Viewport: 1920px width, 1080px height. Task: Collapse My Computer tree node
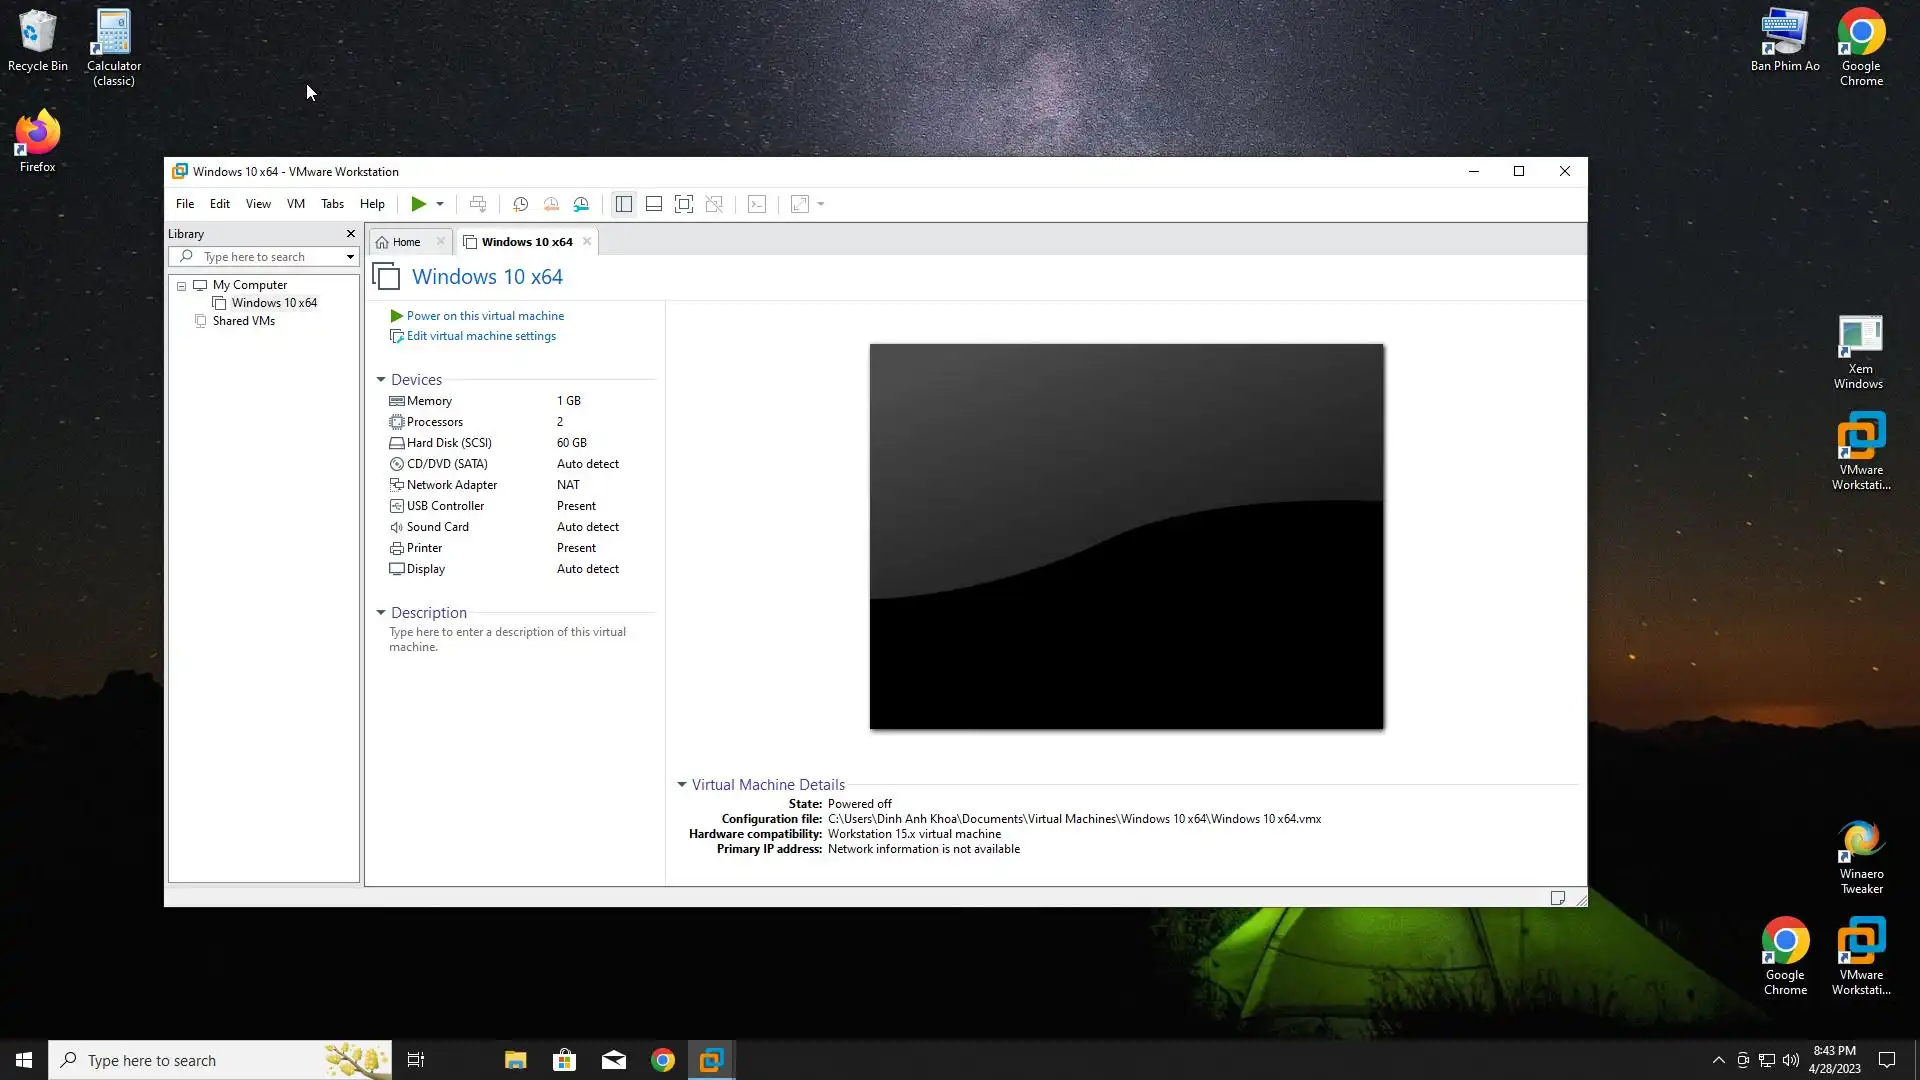[x=182, y=286]
